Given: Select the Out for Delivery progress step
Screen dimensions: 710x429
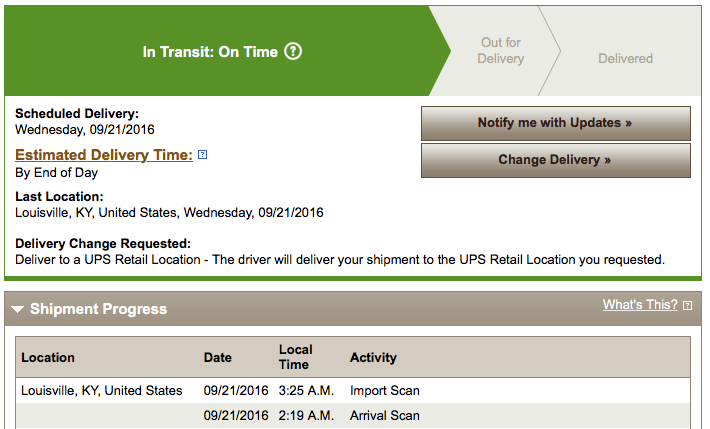Looking at the screenshot, I should [x=500, y=51].
